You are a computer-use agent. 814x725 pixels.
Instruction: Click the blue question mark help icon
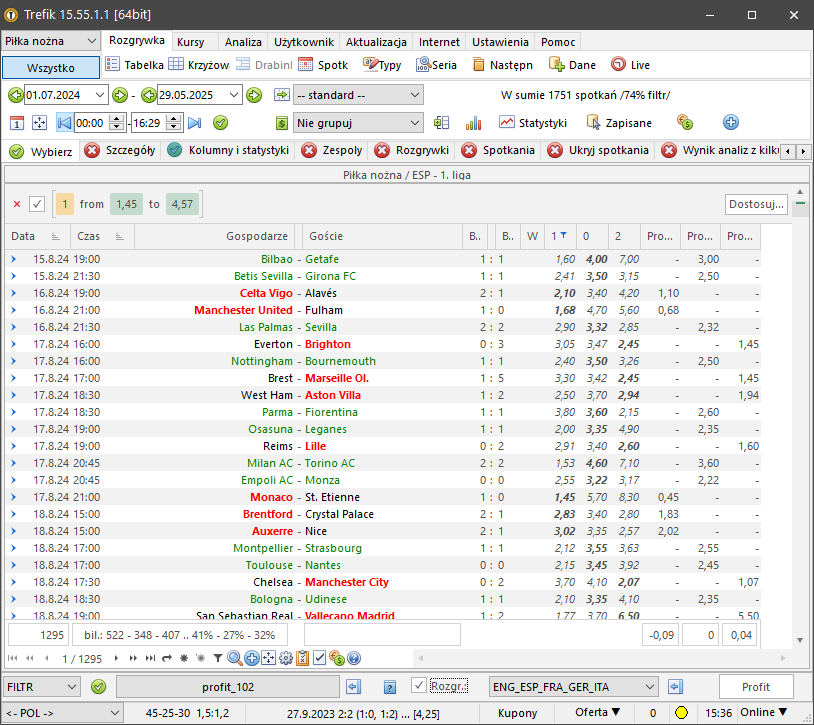pos(390,687)
